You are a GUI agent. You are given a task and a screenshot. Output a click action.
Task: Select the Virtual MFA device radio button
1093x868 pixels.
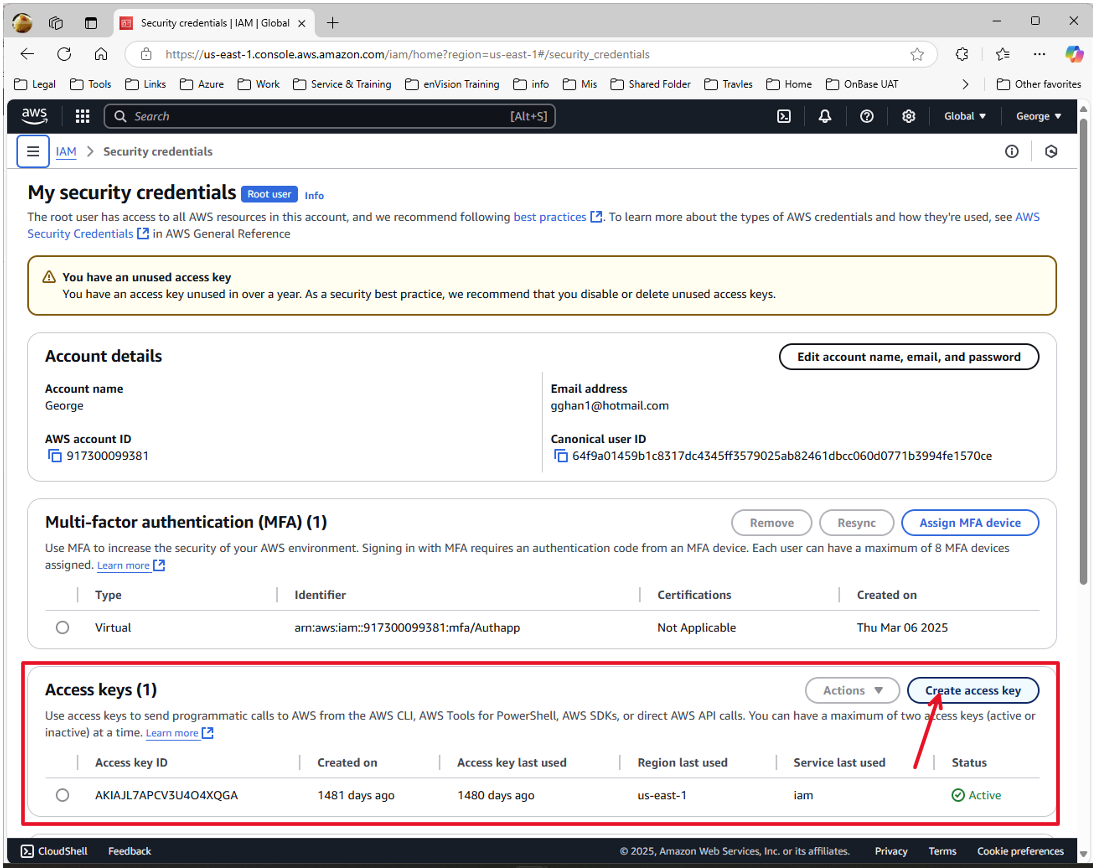point(63,627)
